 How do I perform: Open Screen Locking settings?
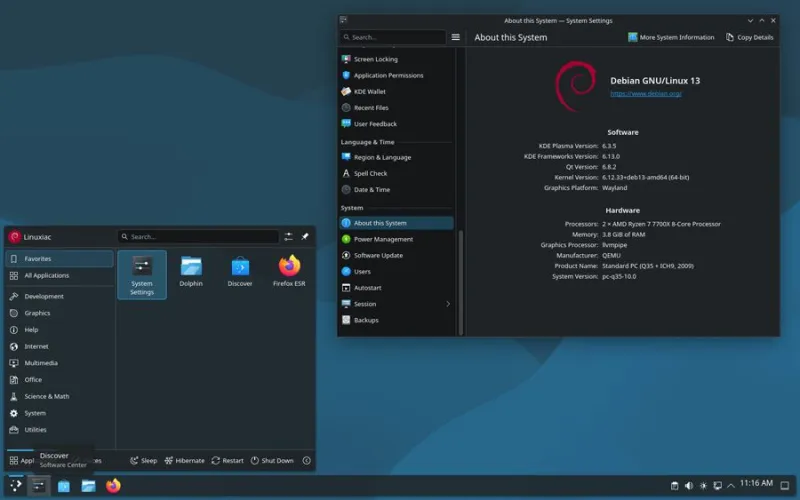click(x=396, y=59)
